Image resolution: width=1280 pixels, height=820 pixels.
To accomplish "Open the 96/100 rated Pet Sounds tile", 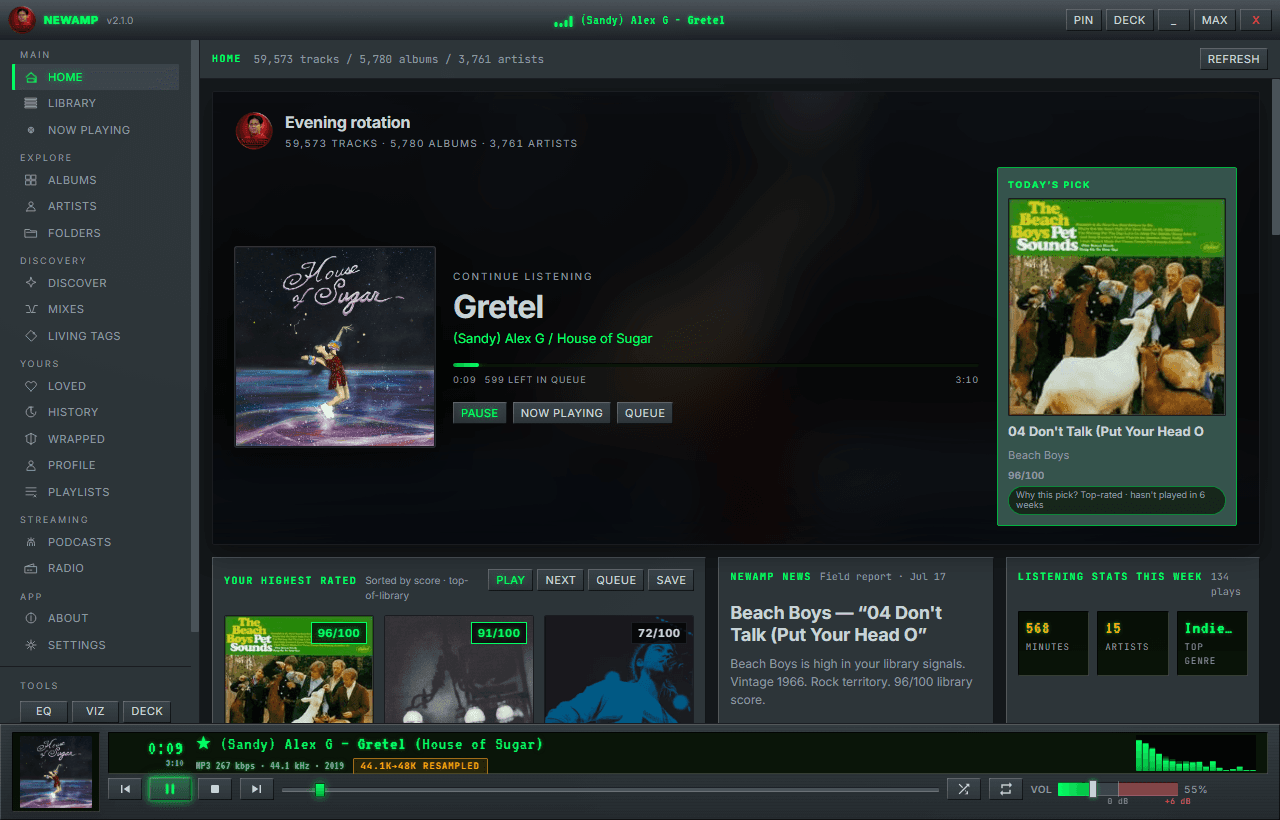I will point(299,669).
